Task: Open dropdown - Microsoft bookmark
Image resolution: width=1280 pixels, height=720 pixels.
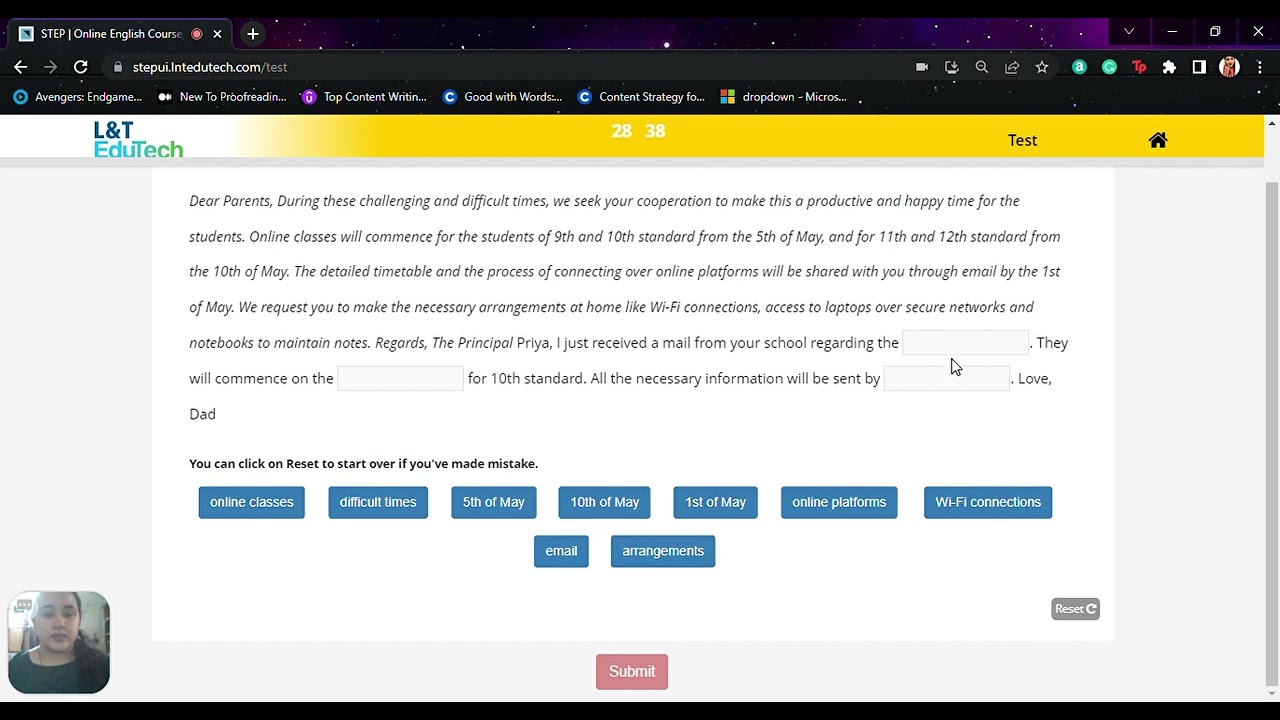Action: pos(783,97)
